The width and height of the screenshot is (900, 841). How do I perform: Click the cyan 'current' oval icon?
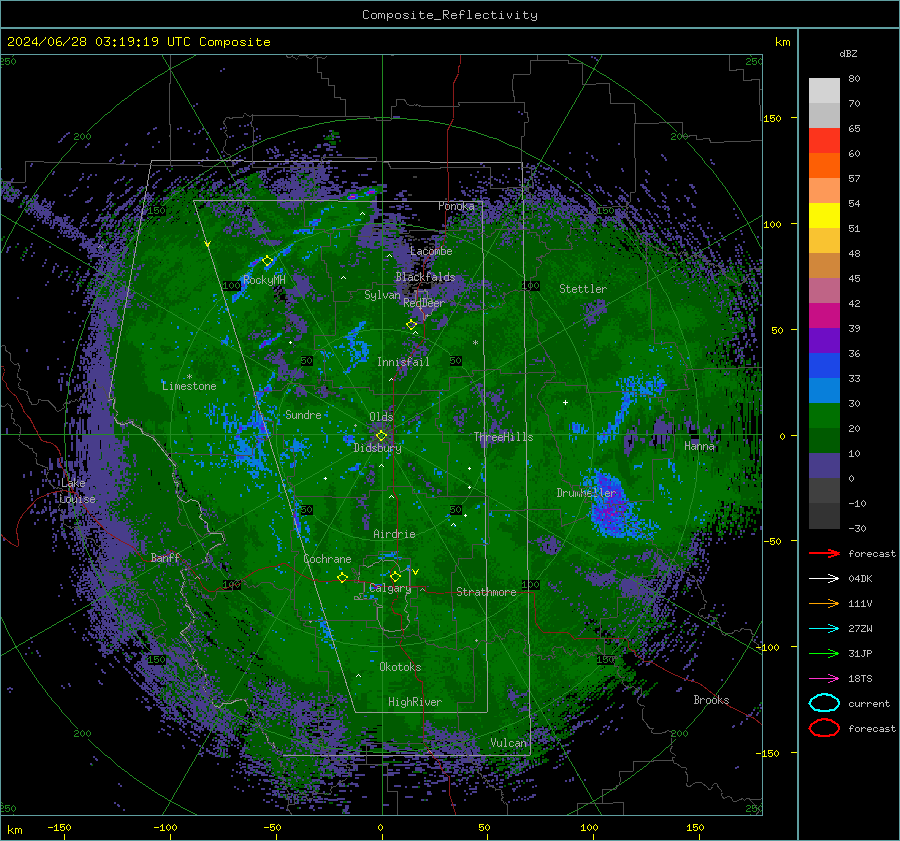[824, 703]
